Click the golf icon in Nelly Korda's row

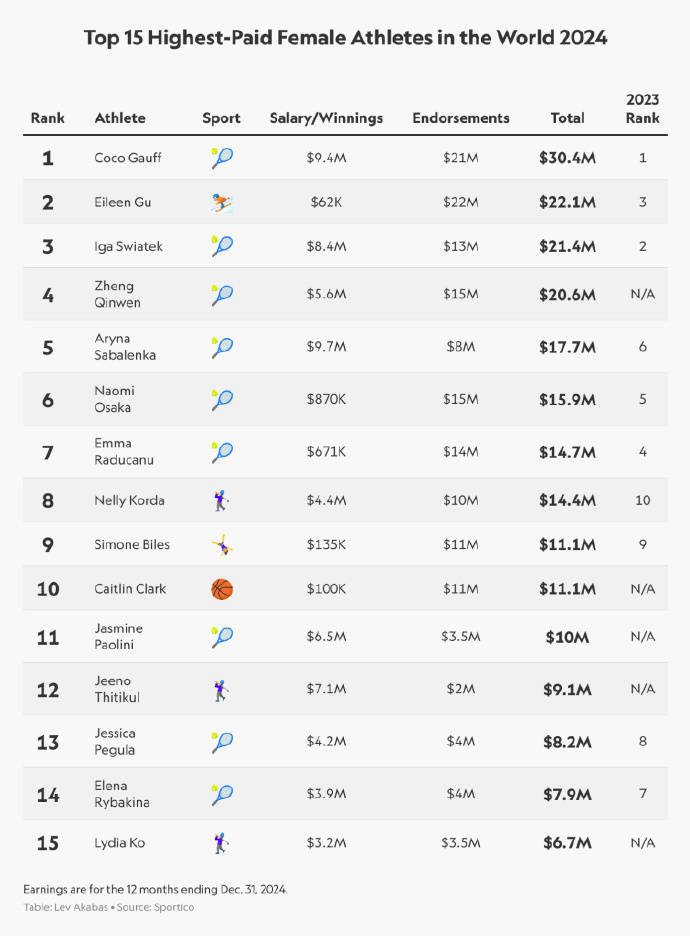(221, 500)
